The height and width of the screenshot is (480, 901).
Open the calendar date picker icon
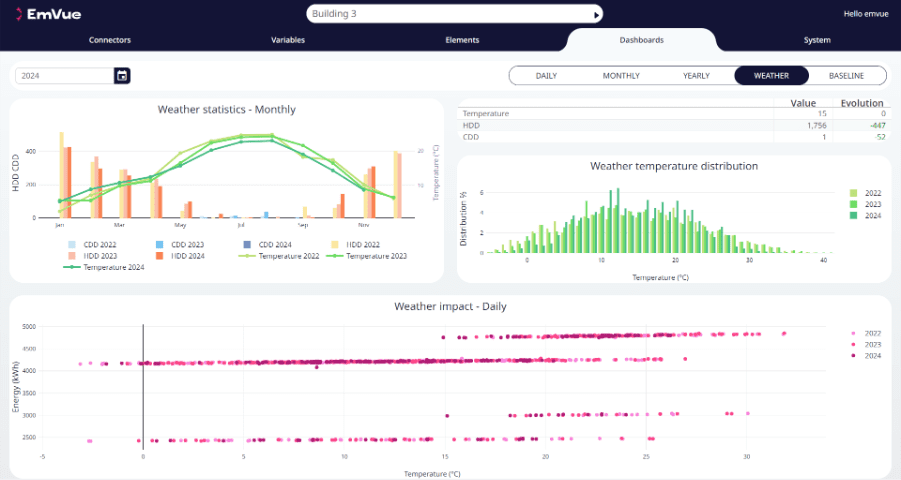tap(122, 75)
